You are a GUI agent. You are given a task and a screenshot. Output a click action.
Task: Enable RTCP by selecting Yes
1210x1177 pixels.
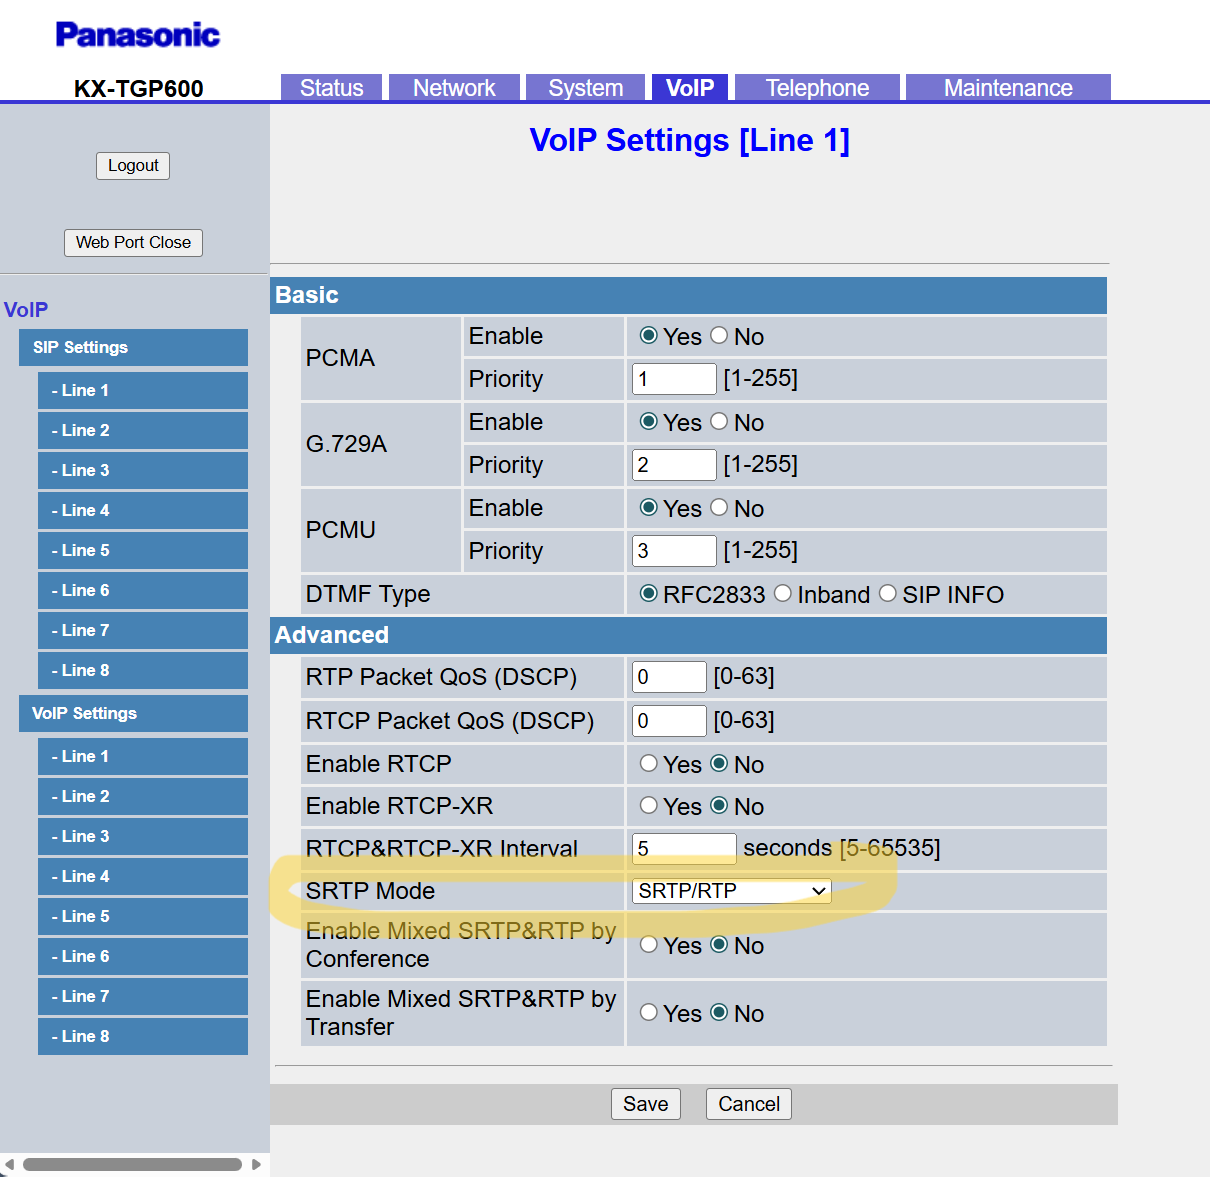click(x=649, y=764)
